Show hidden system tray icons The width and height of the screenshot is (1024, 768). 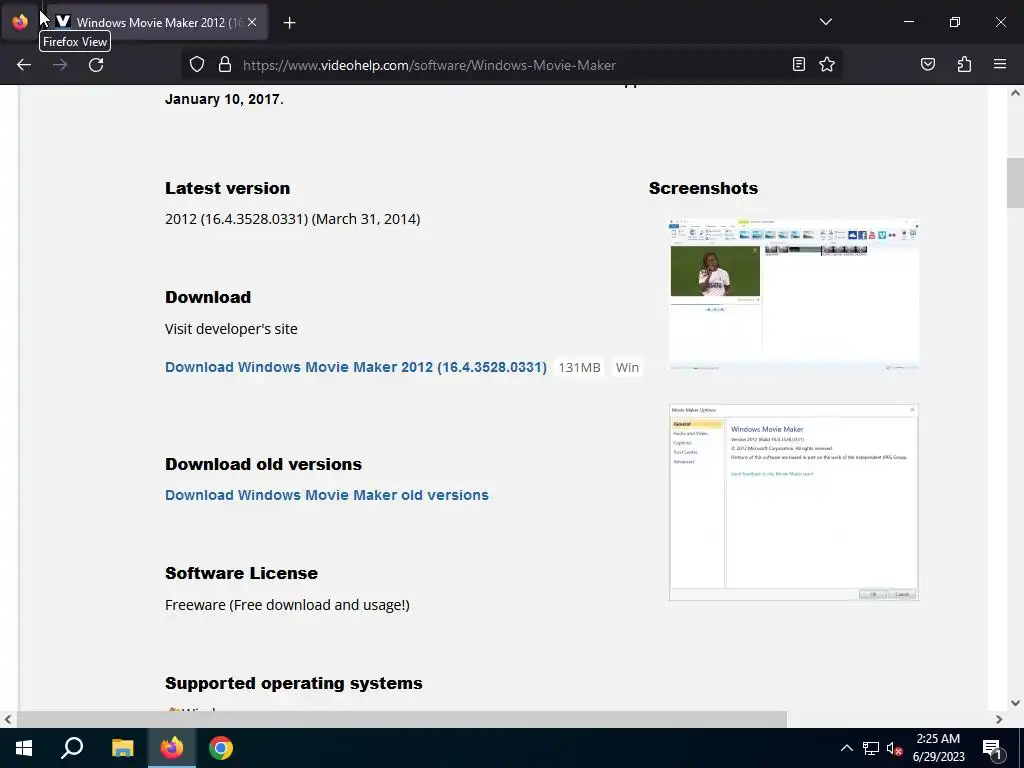click(x=846, y=748)
